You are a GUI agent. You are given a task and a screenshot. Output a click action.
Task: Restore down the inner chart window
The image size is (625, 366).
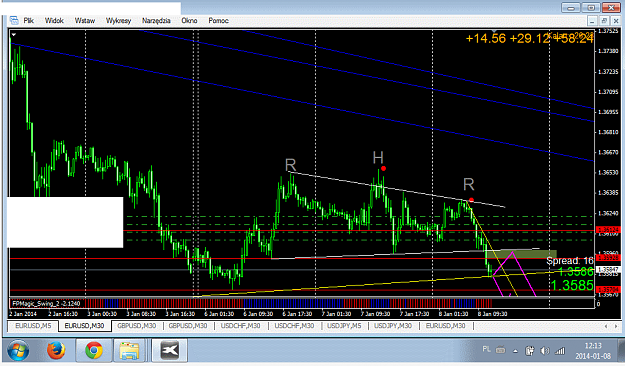[x=604, y=21]
